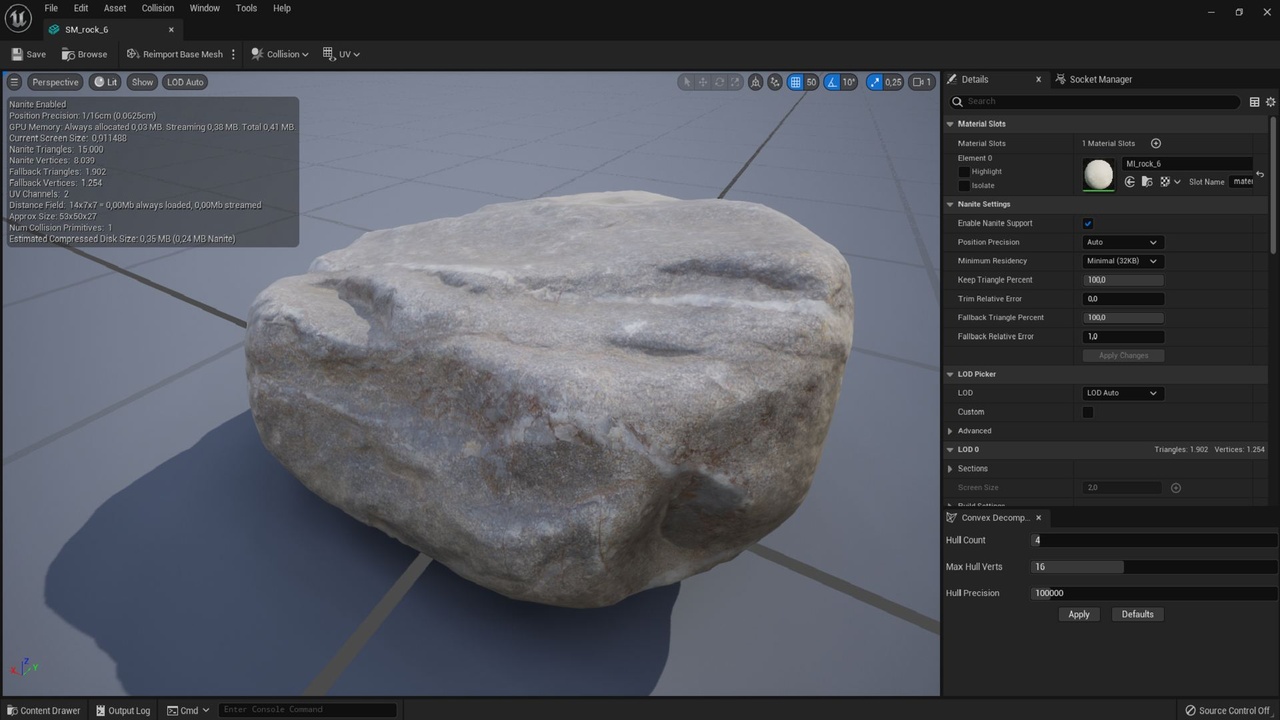1280x720 pixels.
Task: Adjust the Max Hull Verts slider
Action: tap(1155, 567)
